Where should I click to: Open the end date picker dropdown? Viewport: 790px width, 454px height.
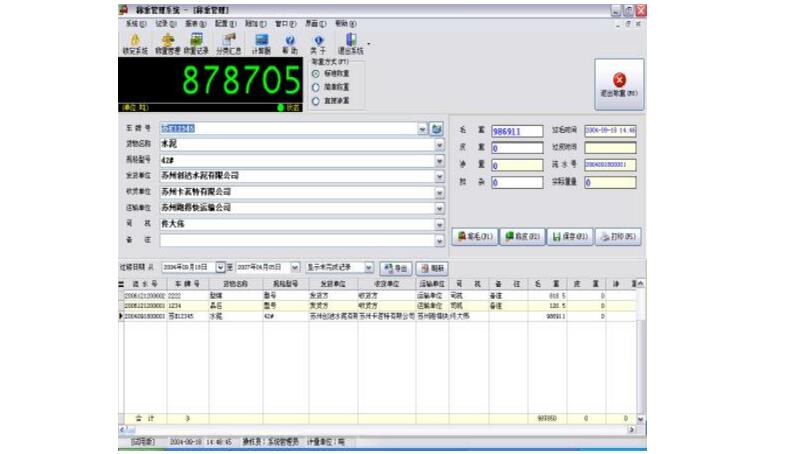pos(295,268)
